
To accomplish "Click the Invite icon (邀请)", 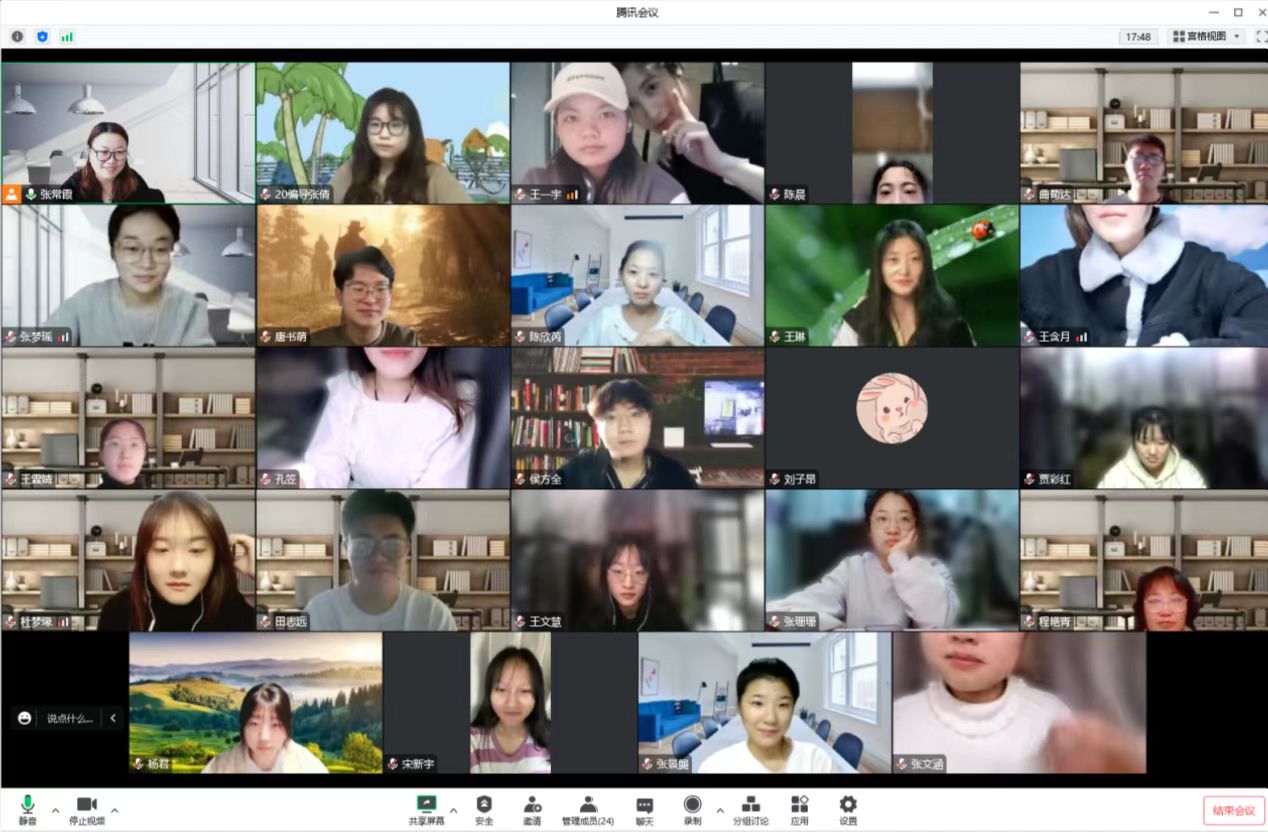I will [x=532, y=808].
